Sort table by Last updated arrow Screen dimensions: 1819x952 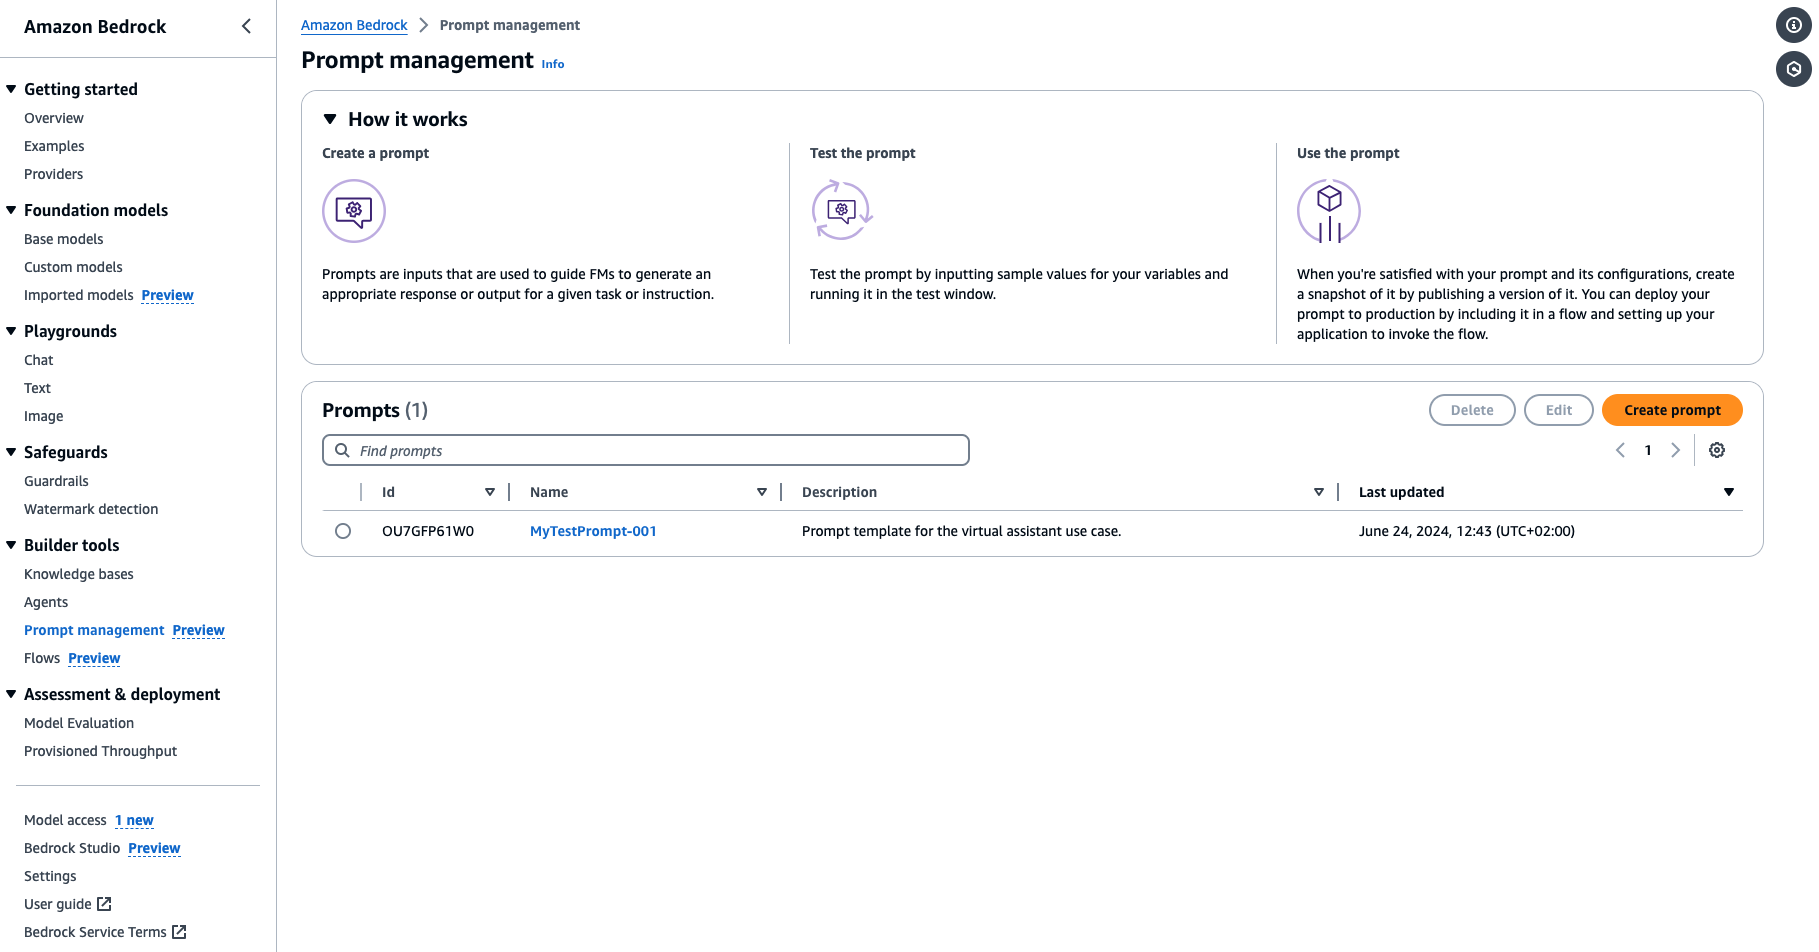click(1729, 492)
